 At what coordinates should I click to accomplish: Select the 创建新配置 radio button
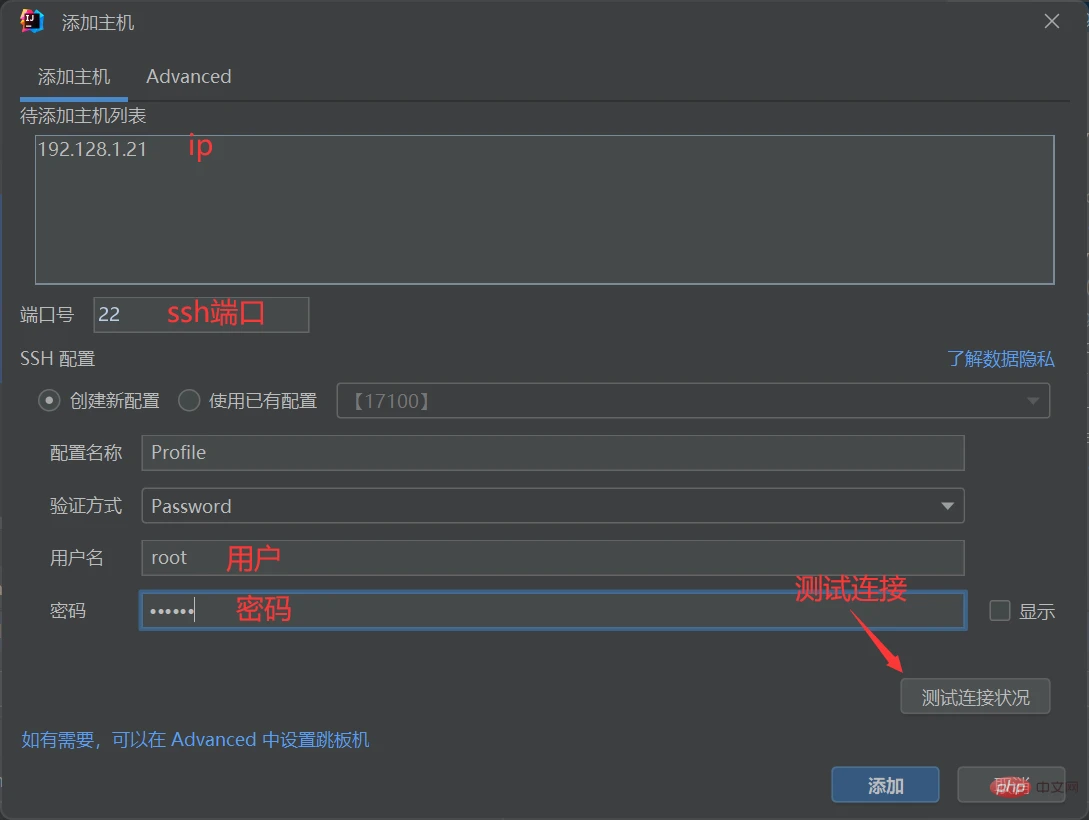(49, 400)
